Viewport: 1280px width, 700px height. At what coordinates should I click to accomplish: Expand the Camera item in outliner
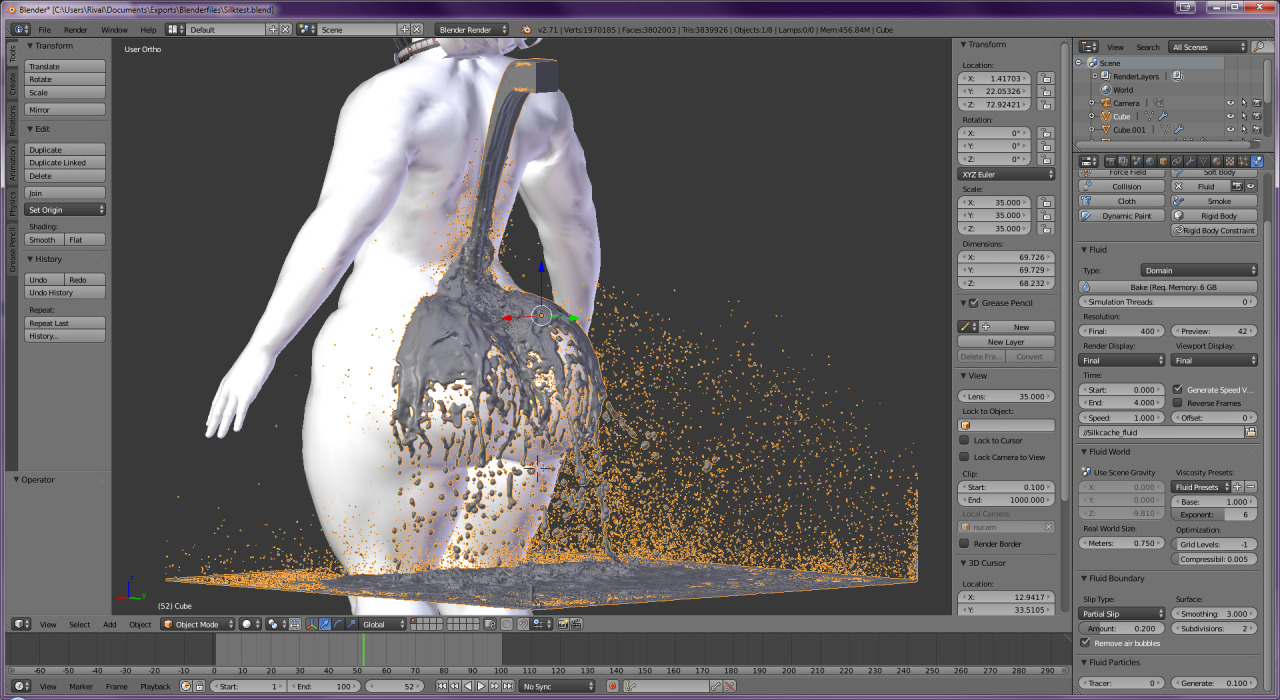pyautogui.click(x=1091, y=103)
